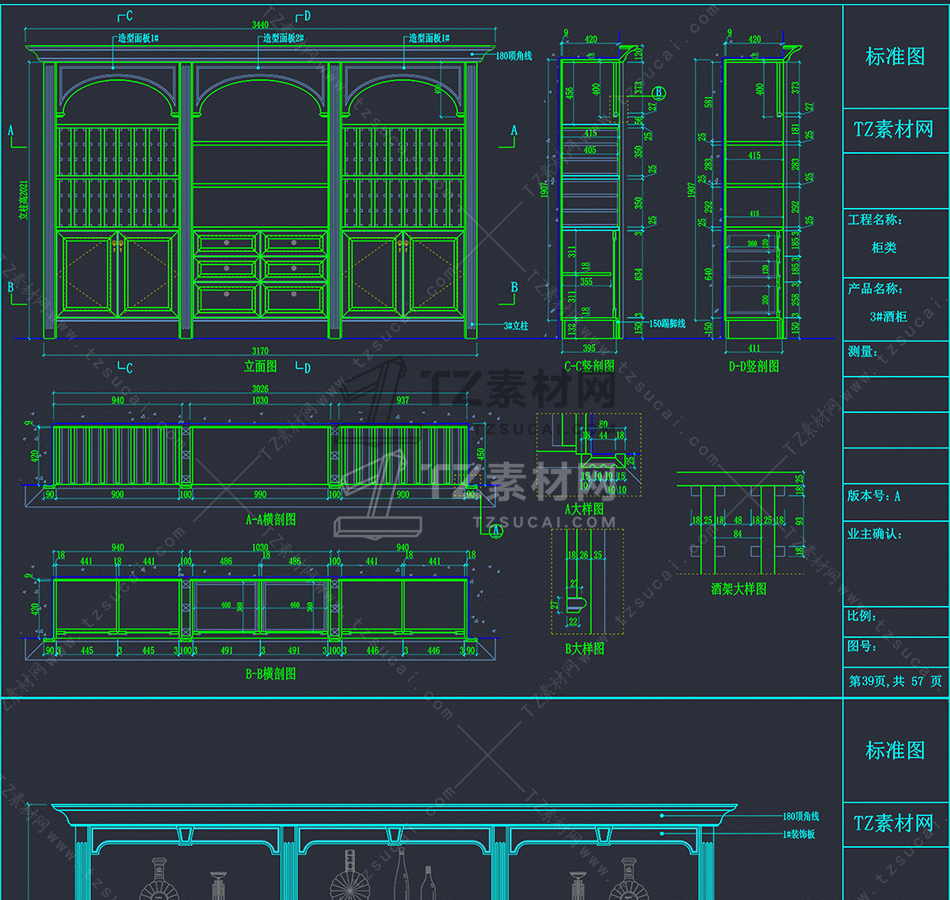Screen dimensions: 950x900
Task: Select the B大样图 detail label
Action: (x=584, y=648)
